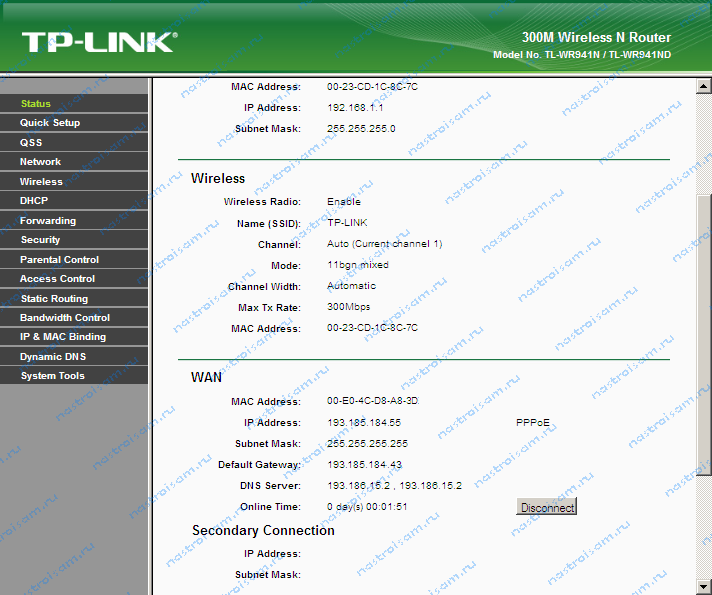Viewport: 712px width, 595px height.
Task: Click the scrollbar down arrow
Action: [703, 587]
